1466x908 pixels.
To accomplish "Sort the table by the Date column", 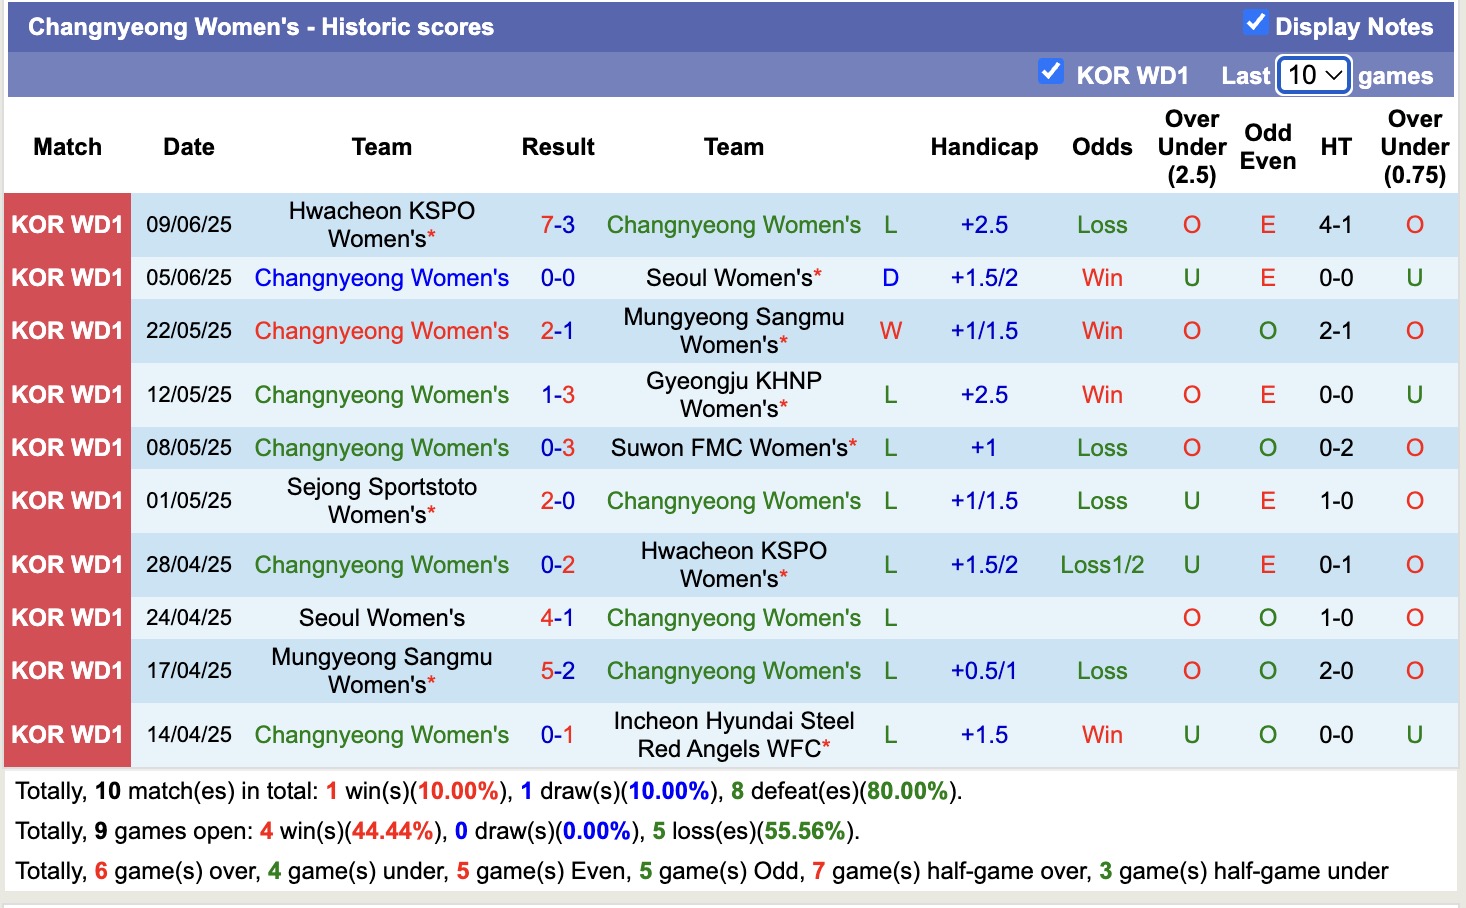I will click(188, 147).
